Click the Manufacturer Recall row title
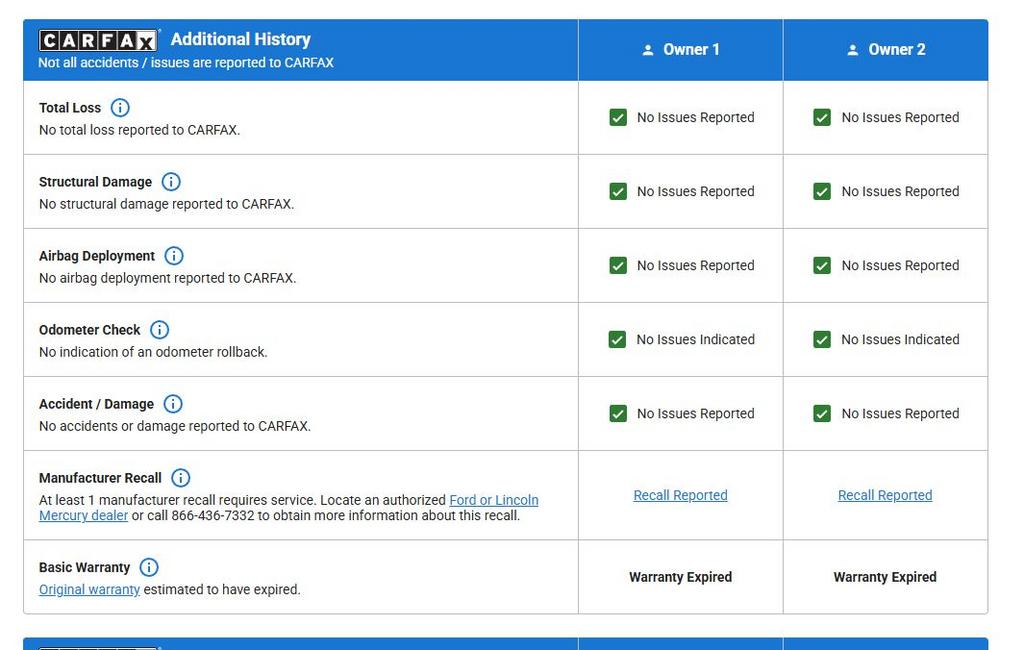 point(100,478)
